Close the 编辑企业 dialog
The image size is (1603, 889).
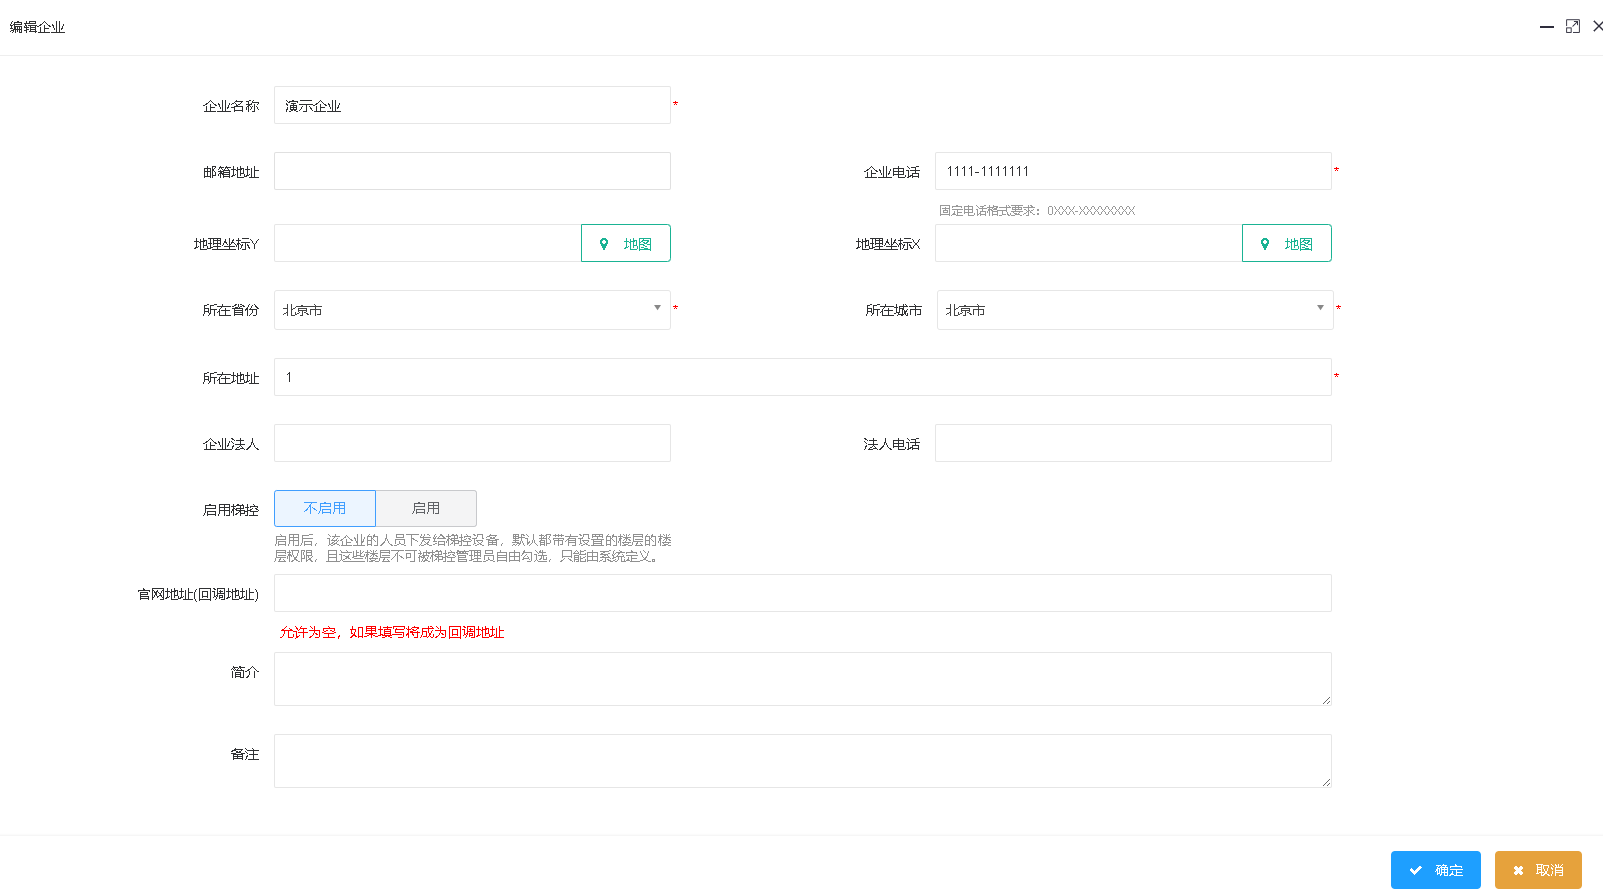click(1597, 27)
